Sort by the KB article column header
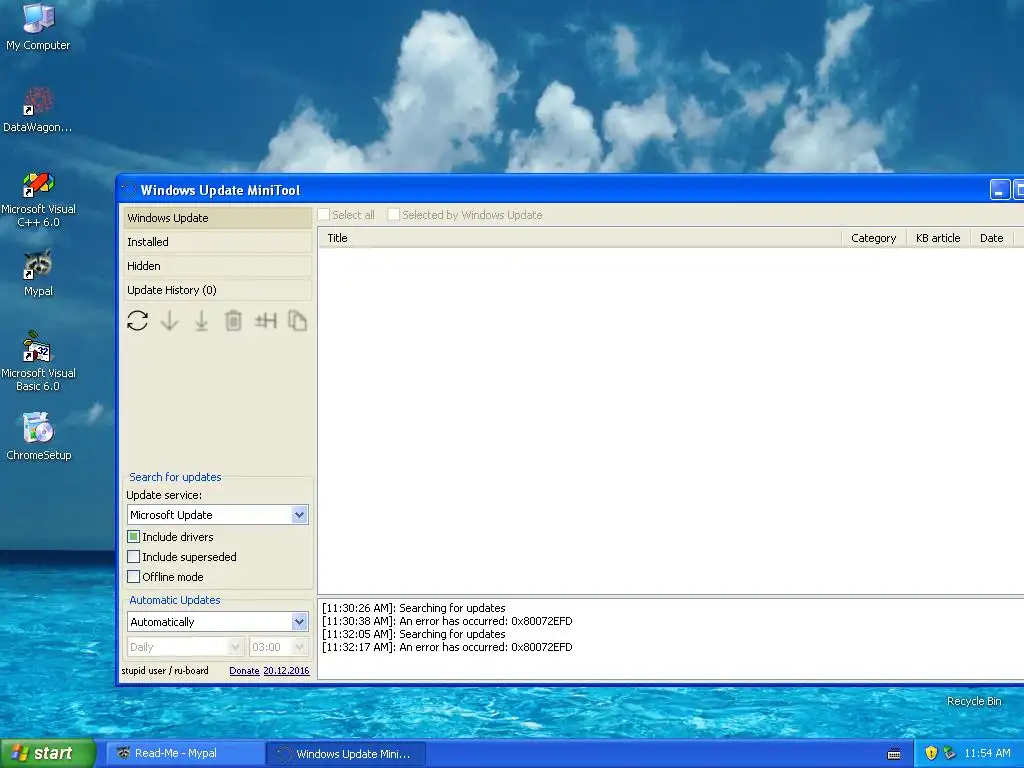This screenshot has width=1024, height=768. click(938, 238)
